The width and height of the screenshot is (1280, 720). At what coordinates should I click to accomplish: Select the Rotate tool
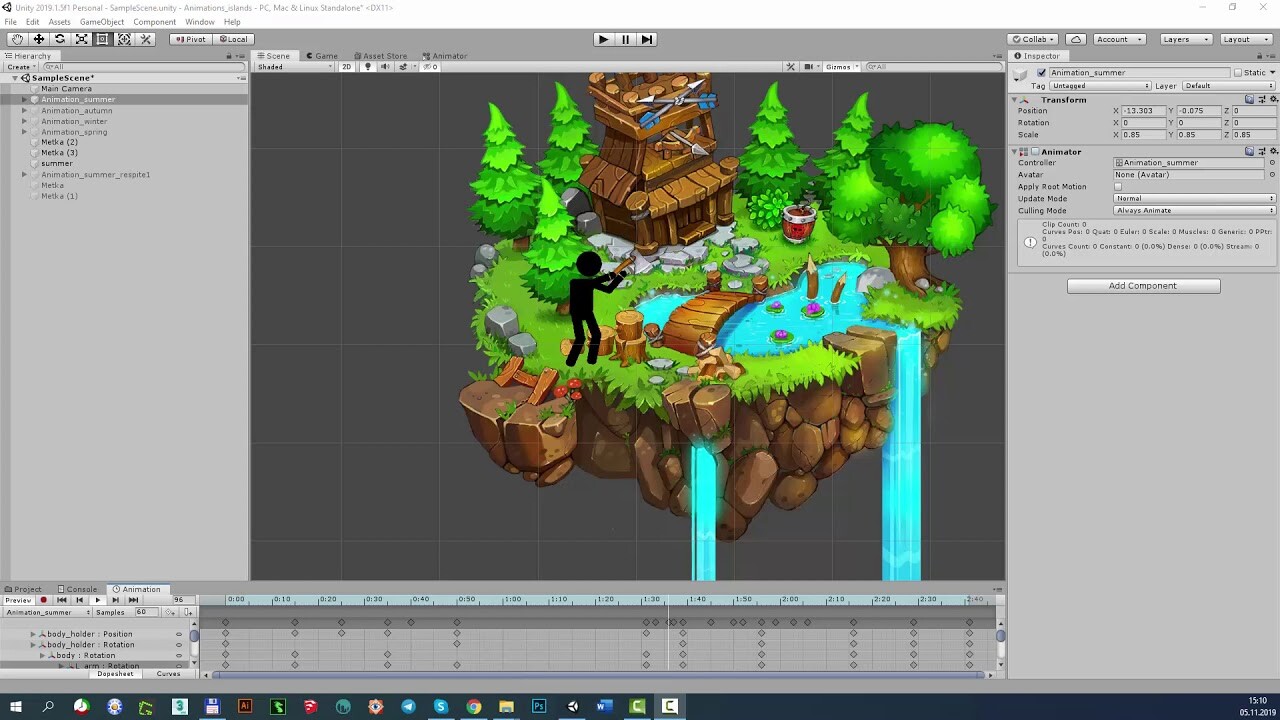pos(60,39)
